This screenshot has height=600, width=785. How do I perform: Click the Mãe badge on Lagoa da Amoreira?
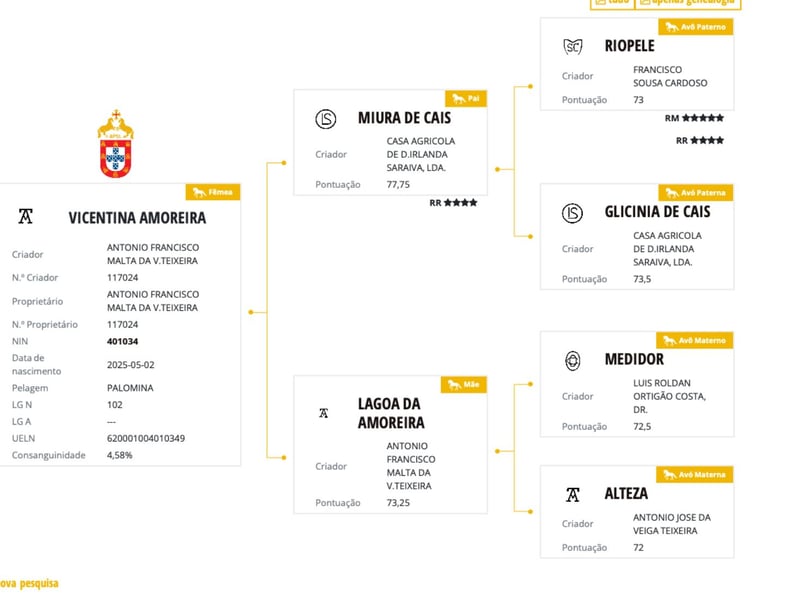pyautogui.click(x=464, y=385)
